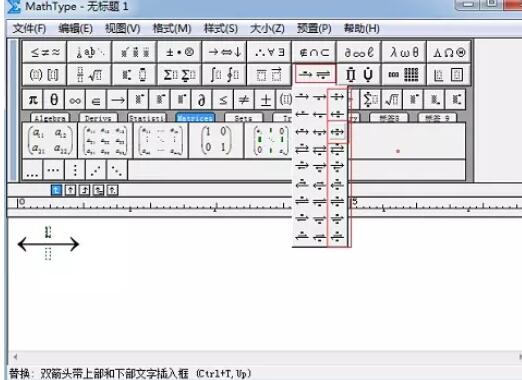
Task: Insert the θ symbol from small bar
Action: tap(54, 99)
